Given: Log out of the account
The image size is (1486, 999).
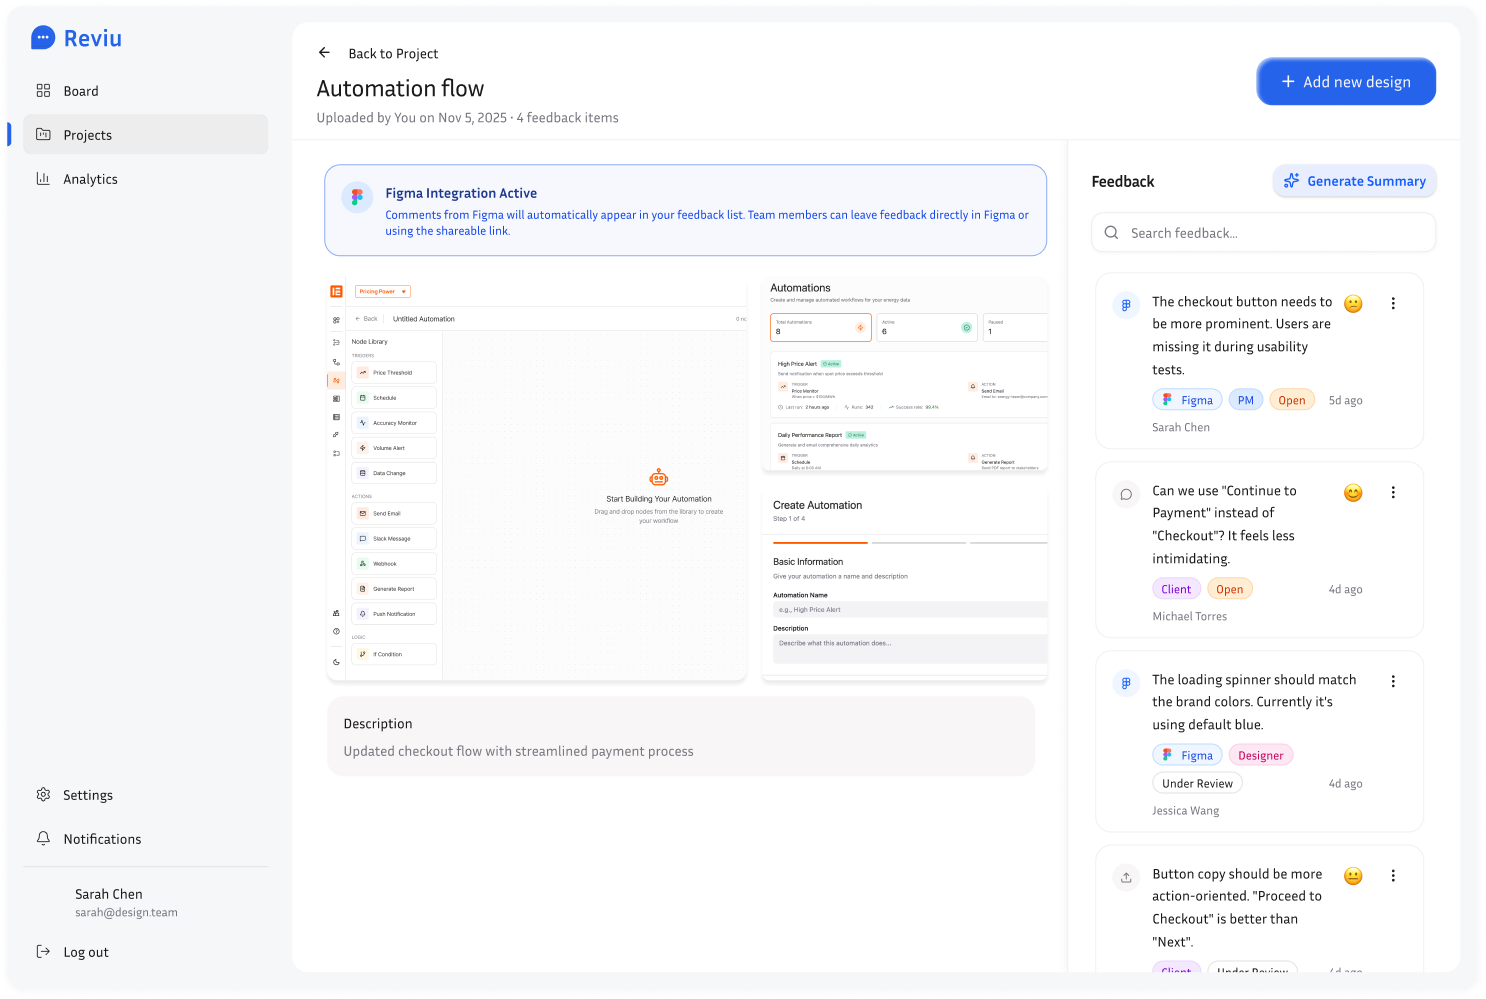Looking at the screenshot, I should click(x=85, y=952).
